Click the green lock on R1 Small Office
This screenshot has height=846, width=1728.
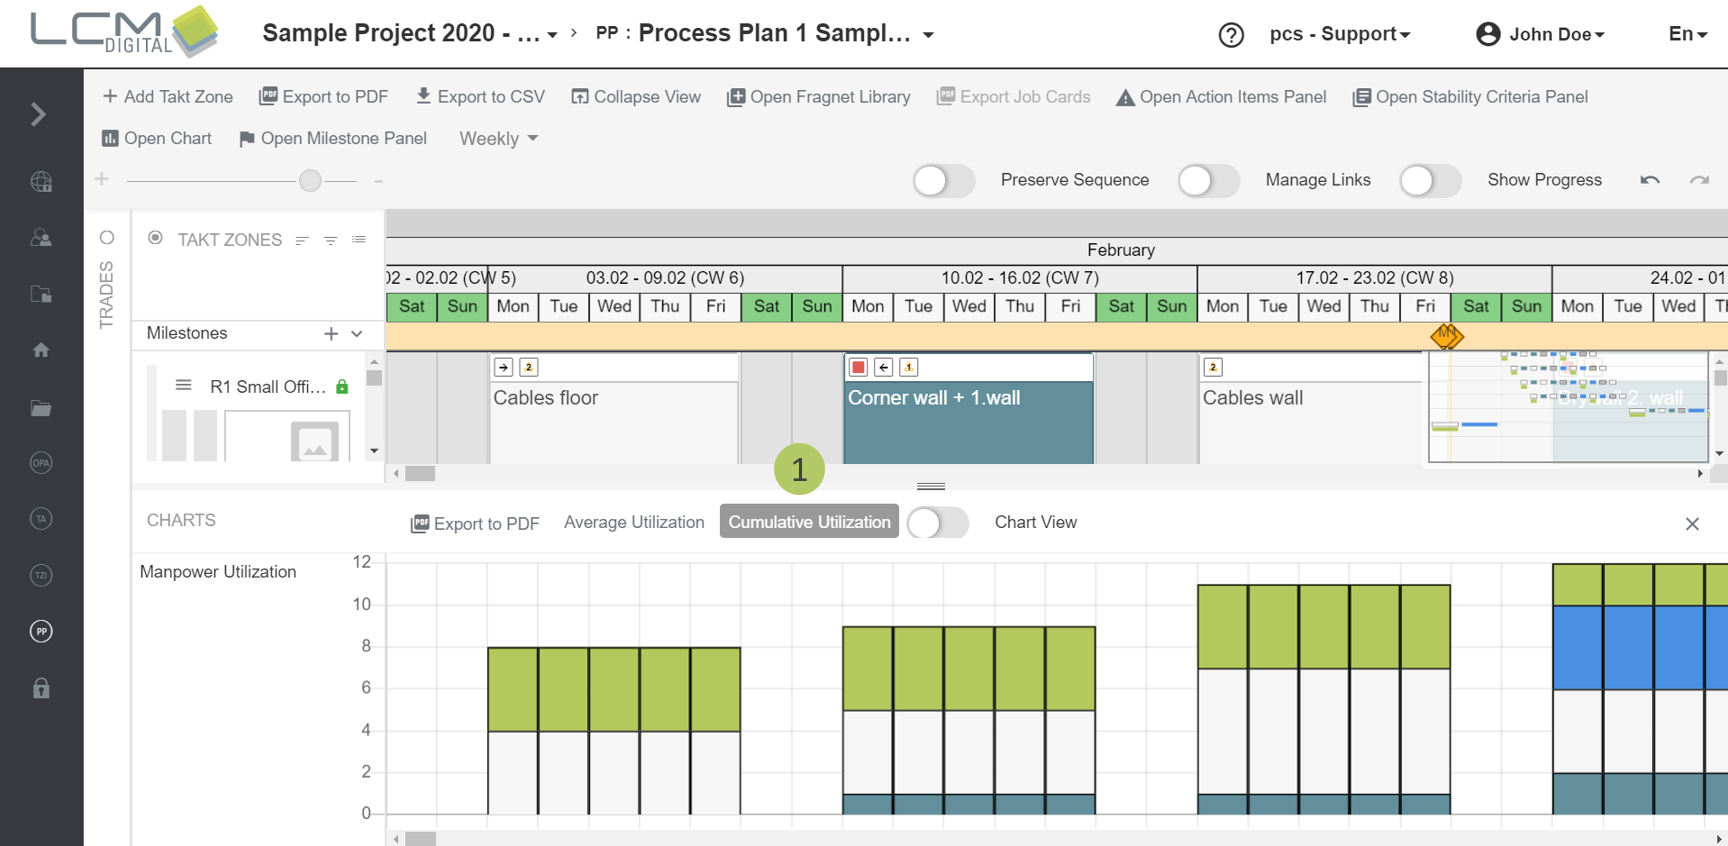pyautogui.click(x=342, y=387)
